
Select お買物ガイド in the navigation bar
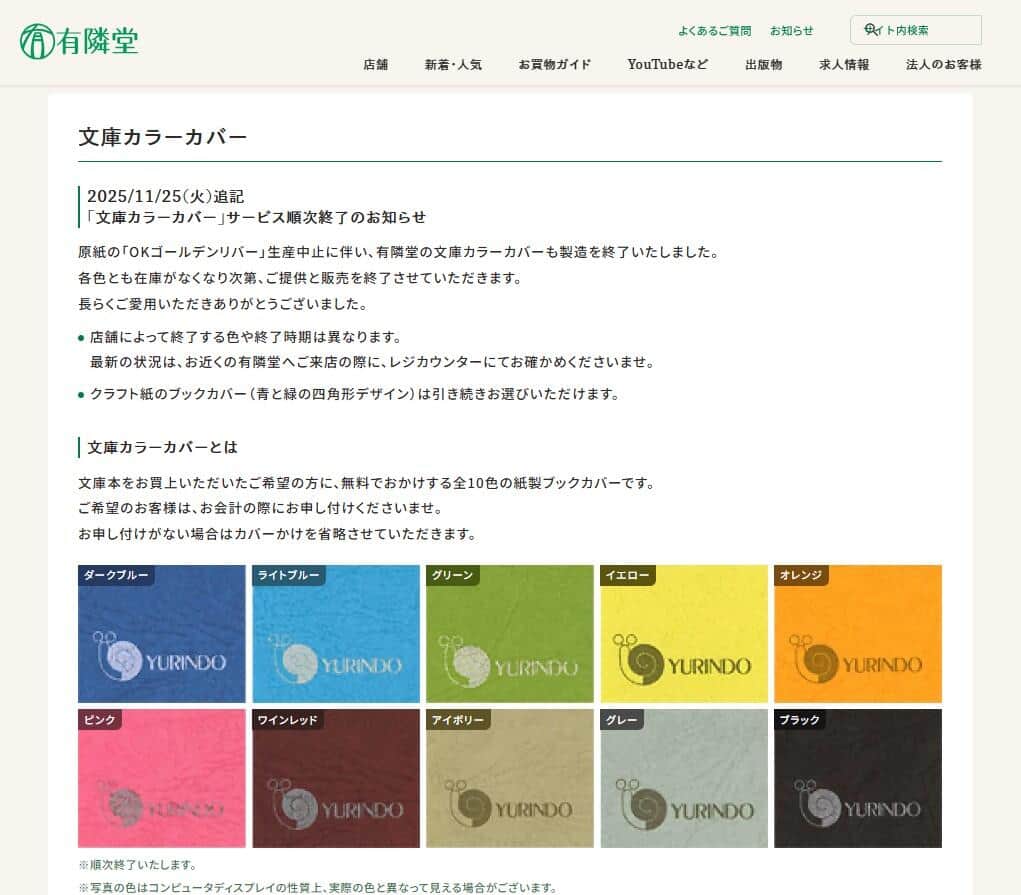click(x=555, y=64)
